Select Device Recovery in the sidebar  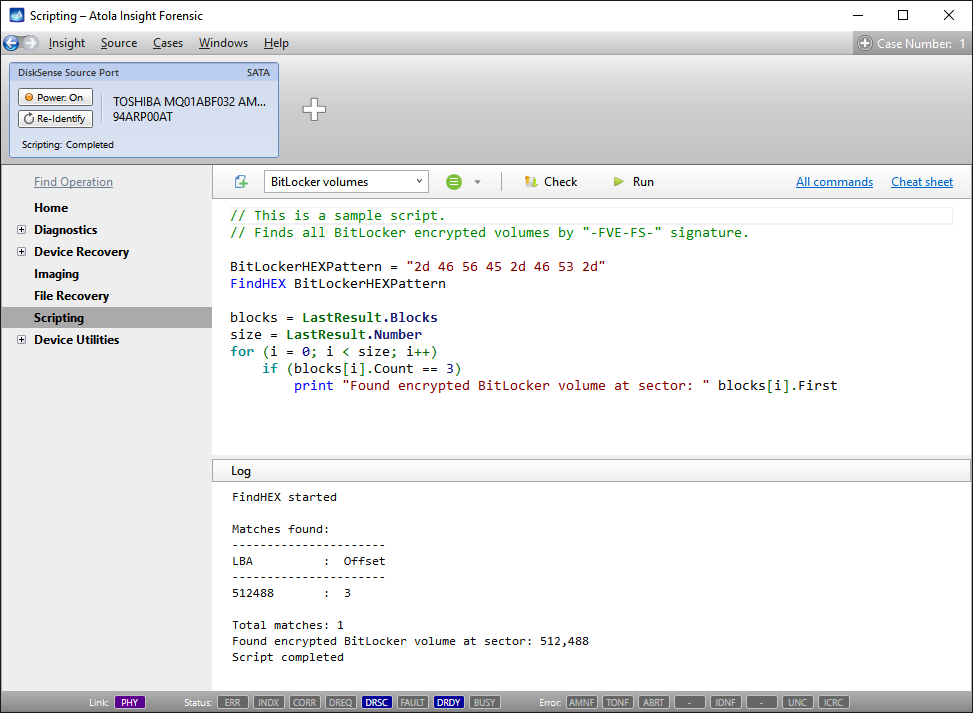click(81, 251)
